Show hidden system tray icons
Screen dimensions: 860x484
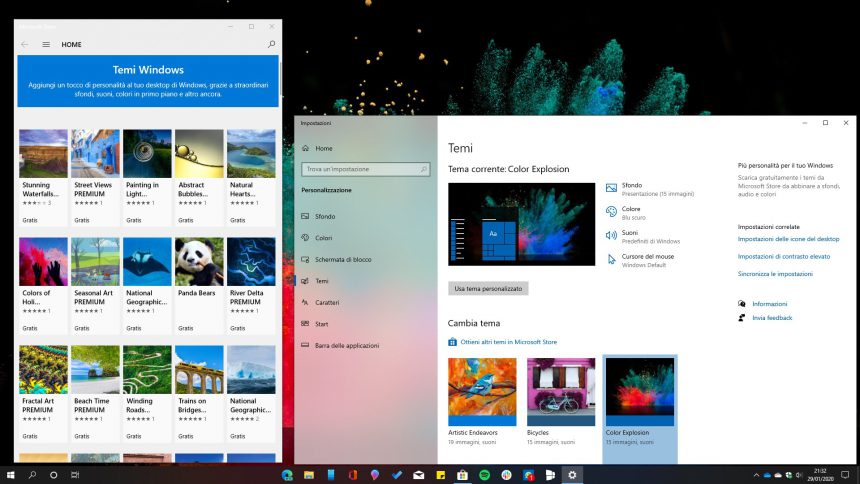tap(756, 475)
